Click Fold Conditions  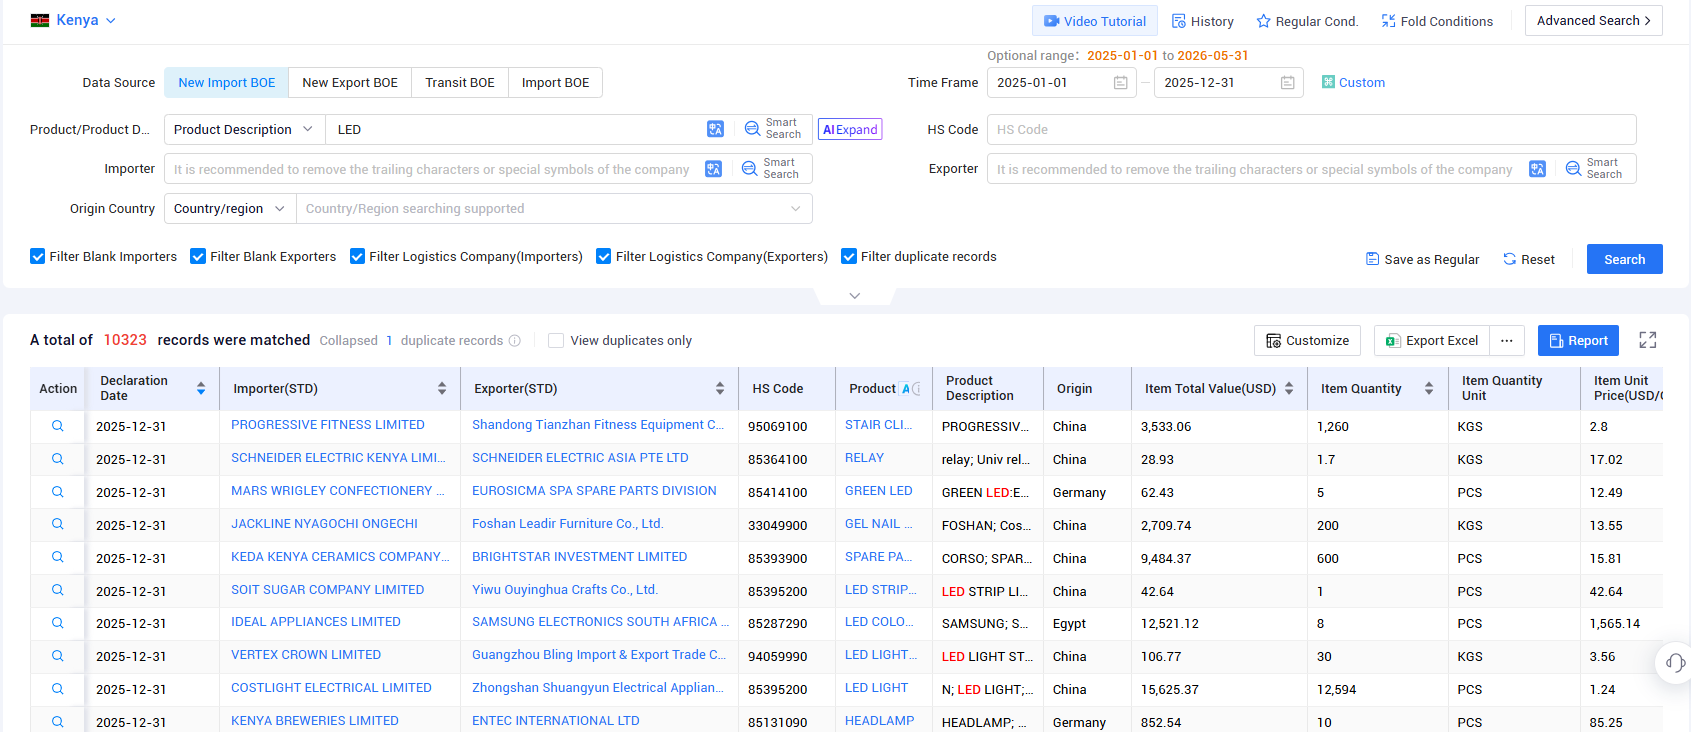[1437, 21]
